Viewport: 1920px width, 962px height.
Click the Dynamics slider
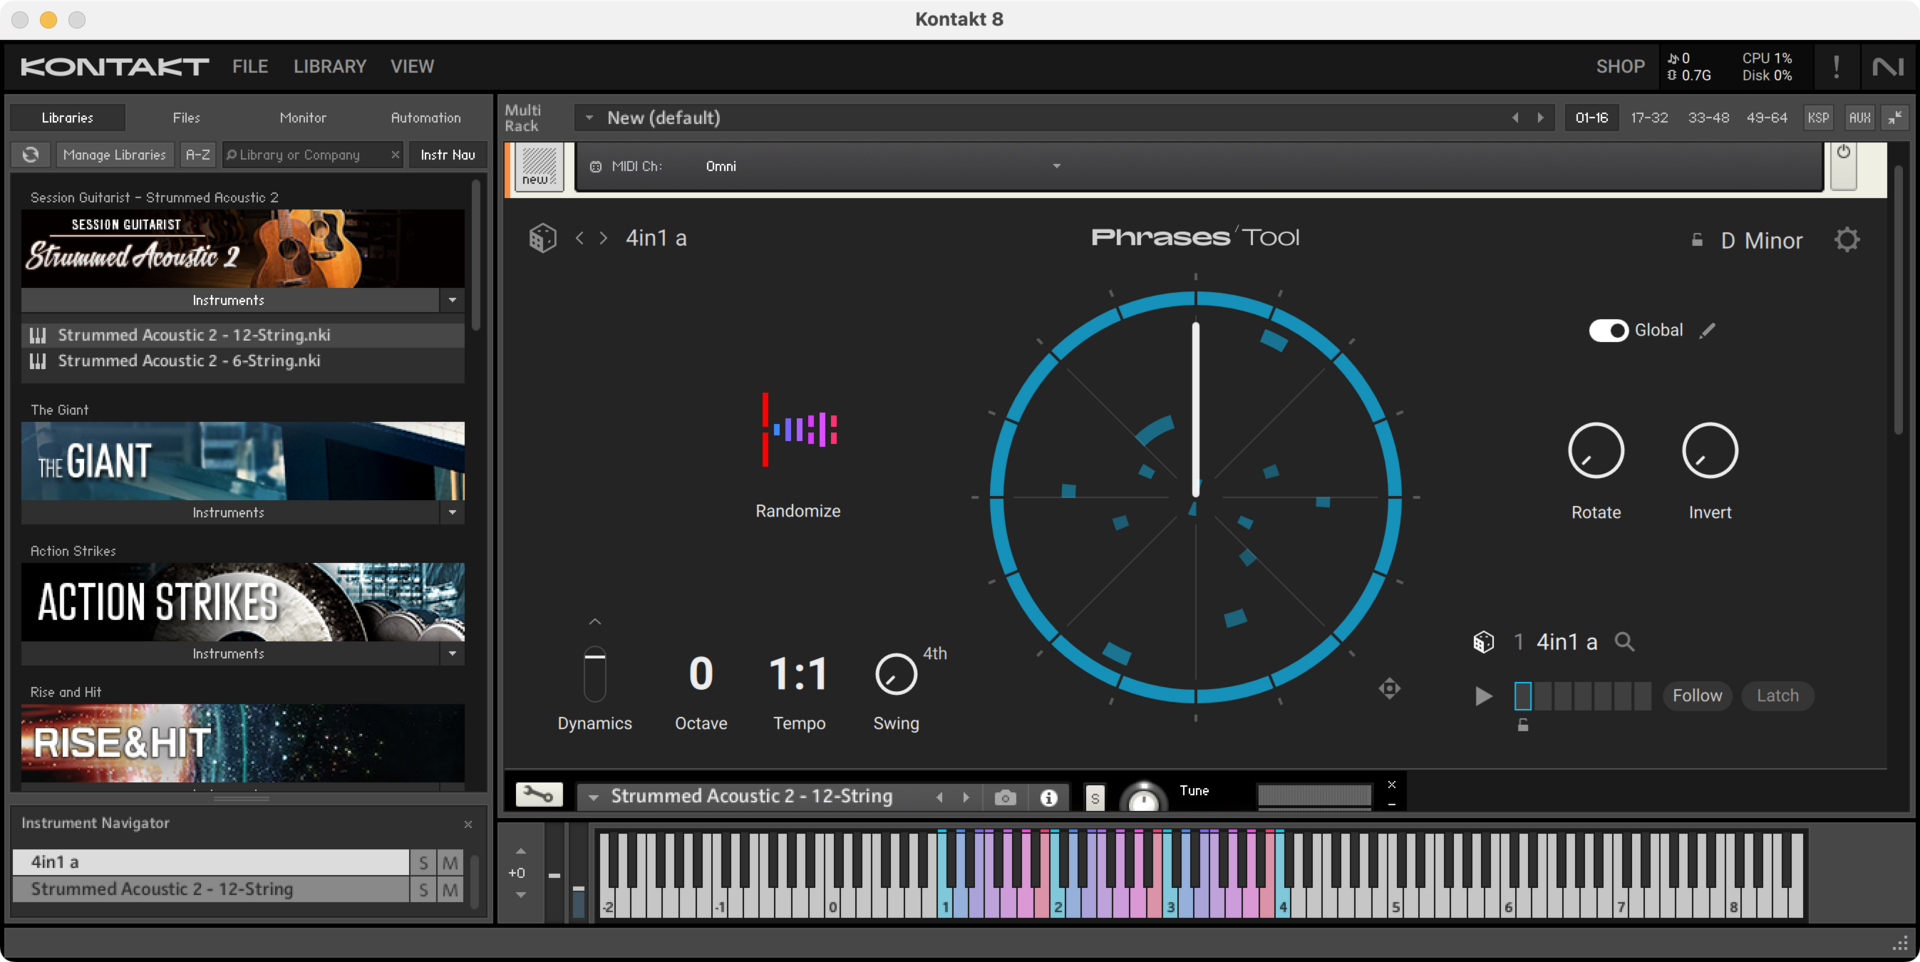click(x=595, y=674)
